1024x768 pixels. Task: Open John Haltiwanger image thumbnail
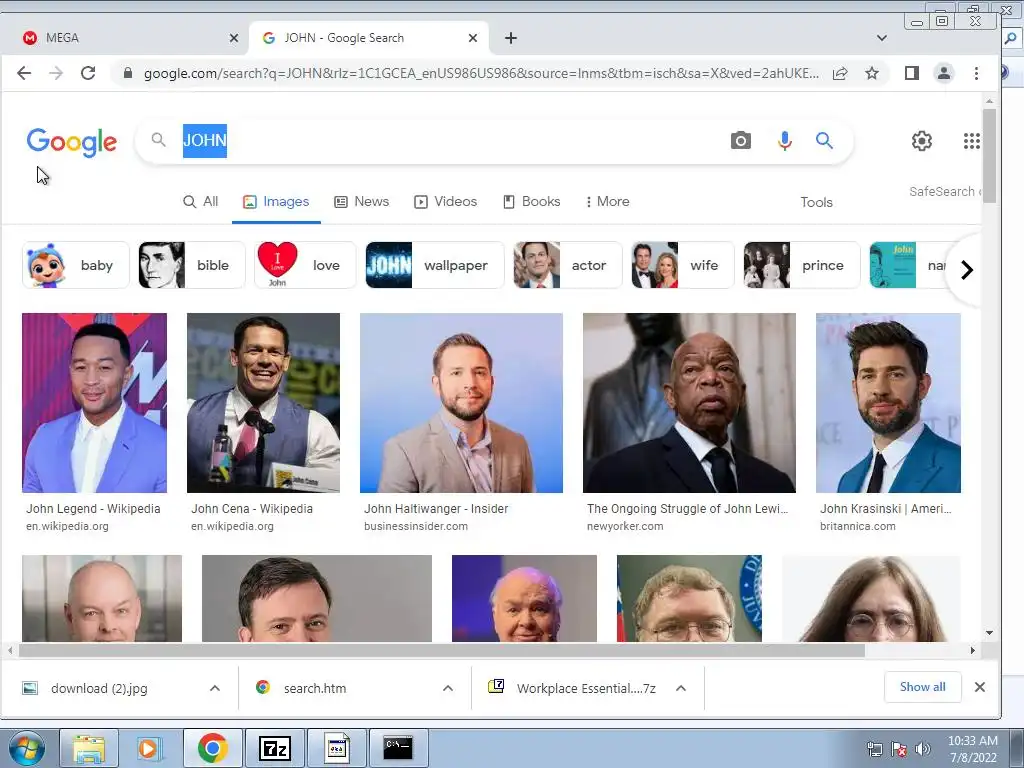click(461, 403)
